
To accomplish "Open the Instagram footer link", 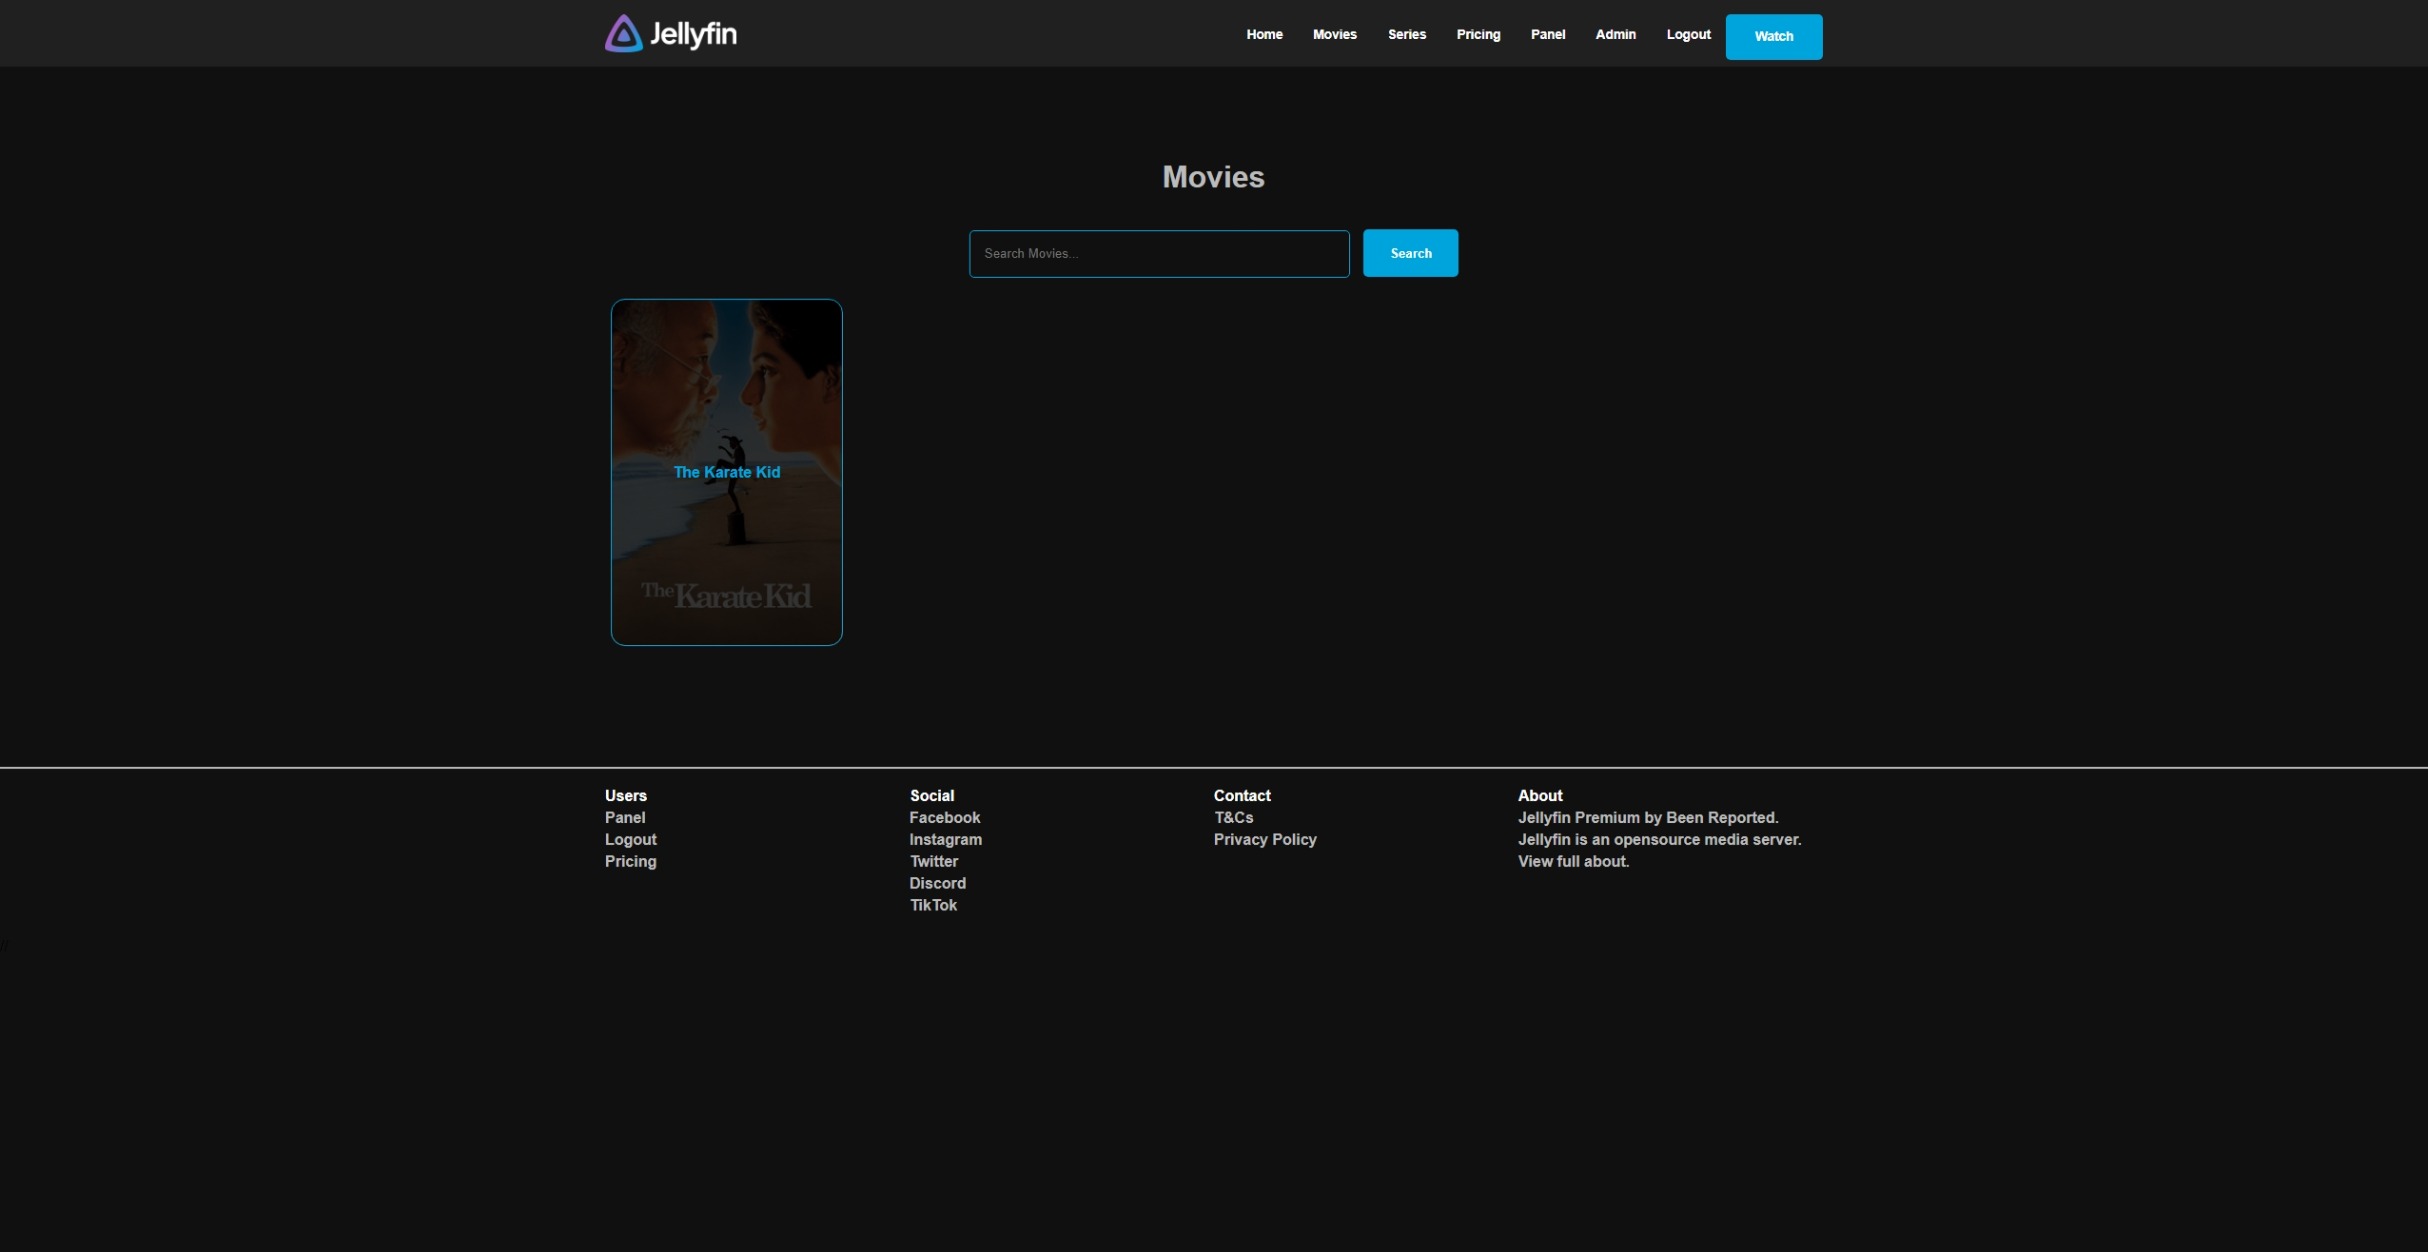I will point(945,840).
